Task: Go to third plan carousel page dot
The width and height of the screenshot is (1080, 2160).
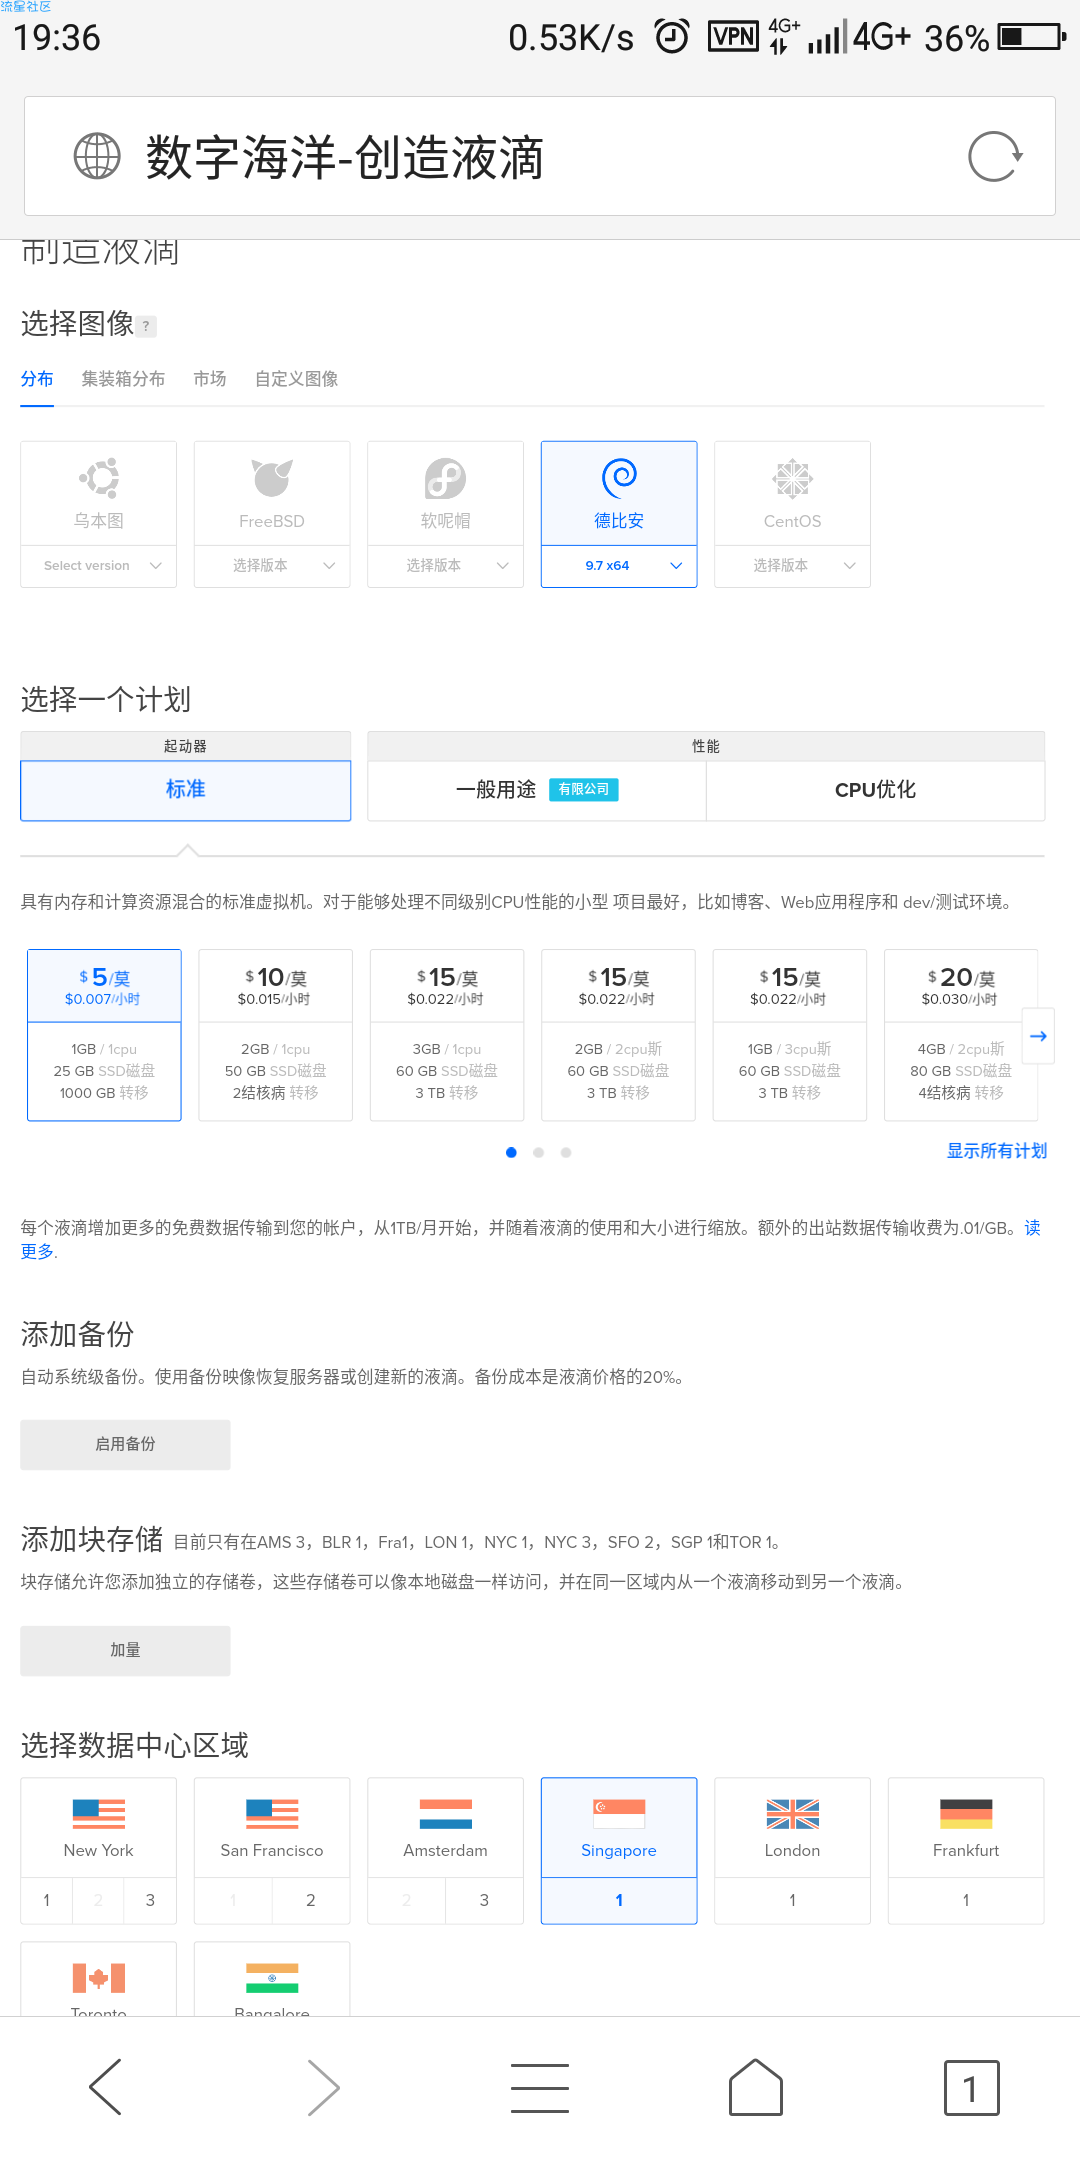Action: [566, 1152]
